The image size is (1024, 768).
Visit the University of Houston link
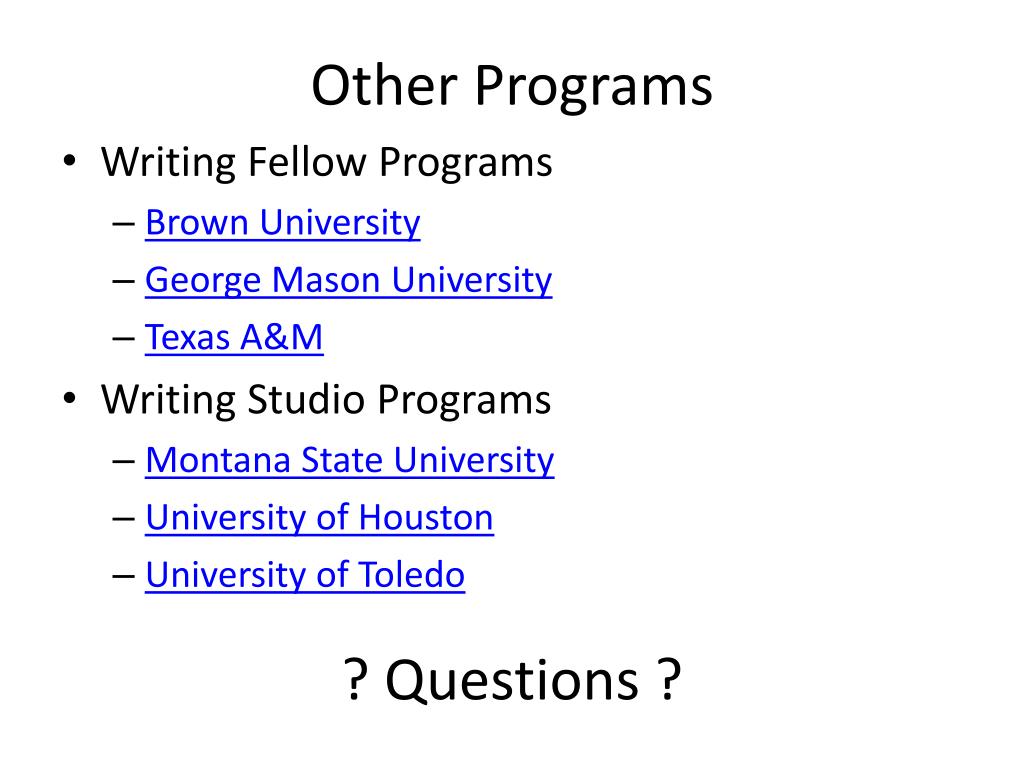[x=319, y=518]
